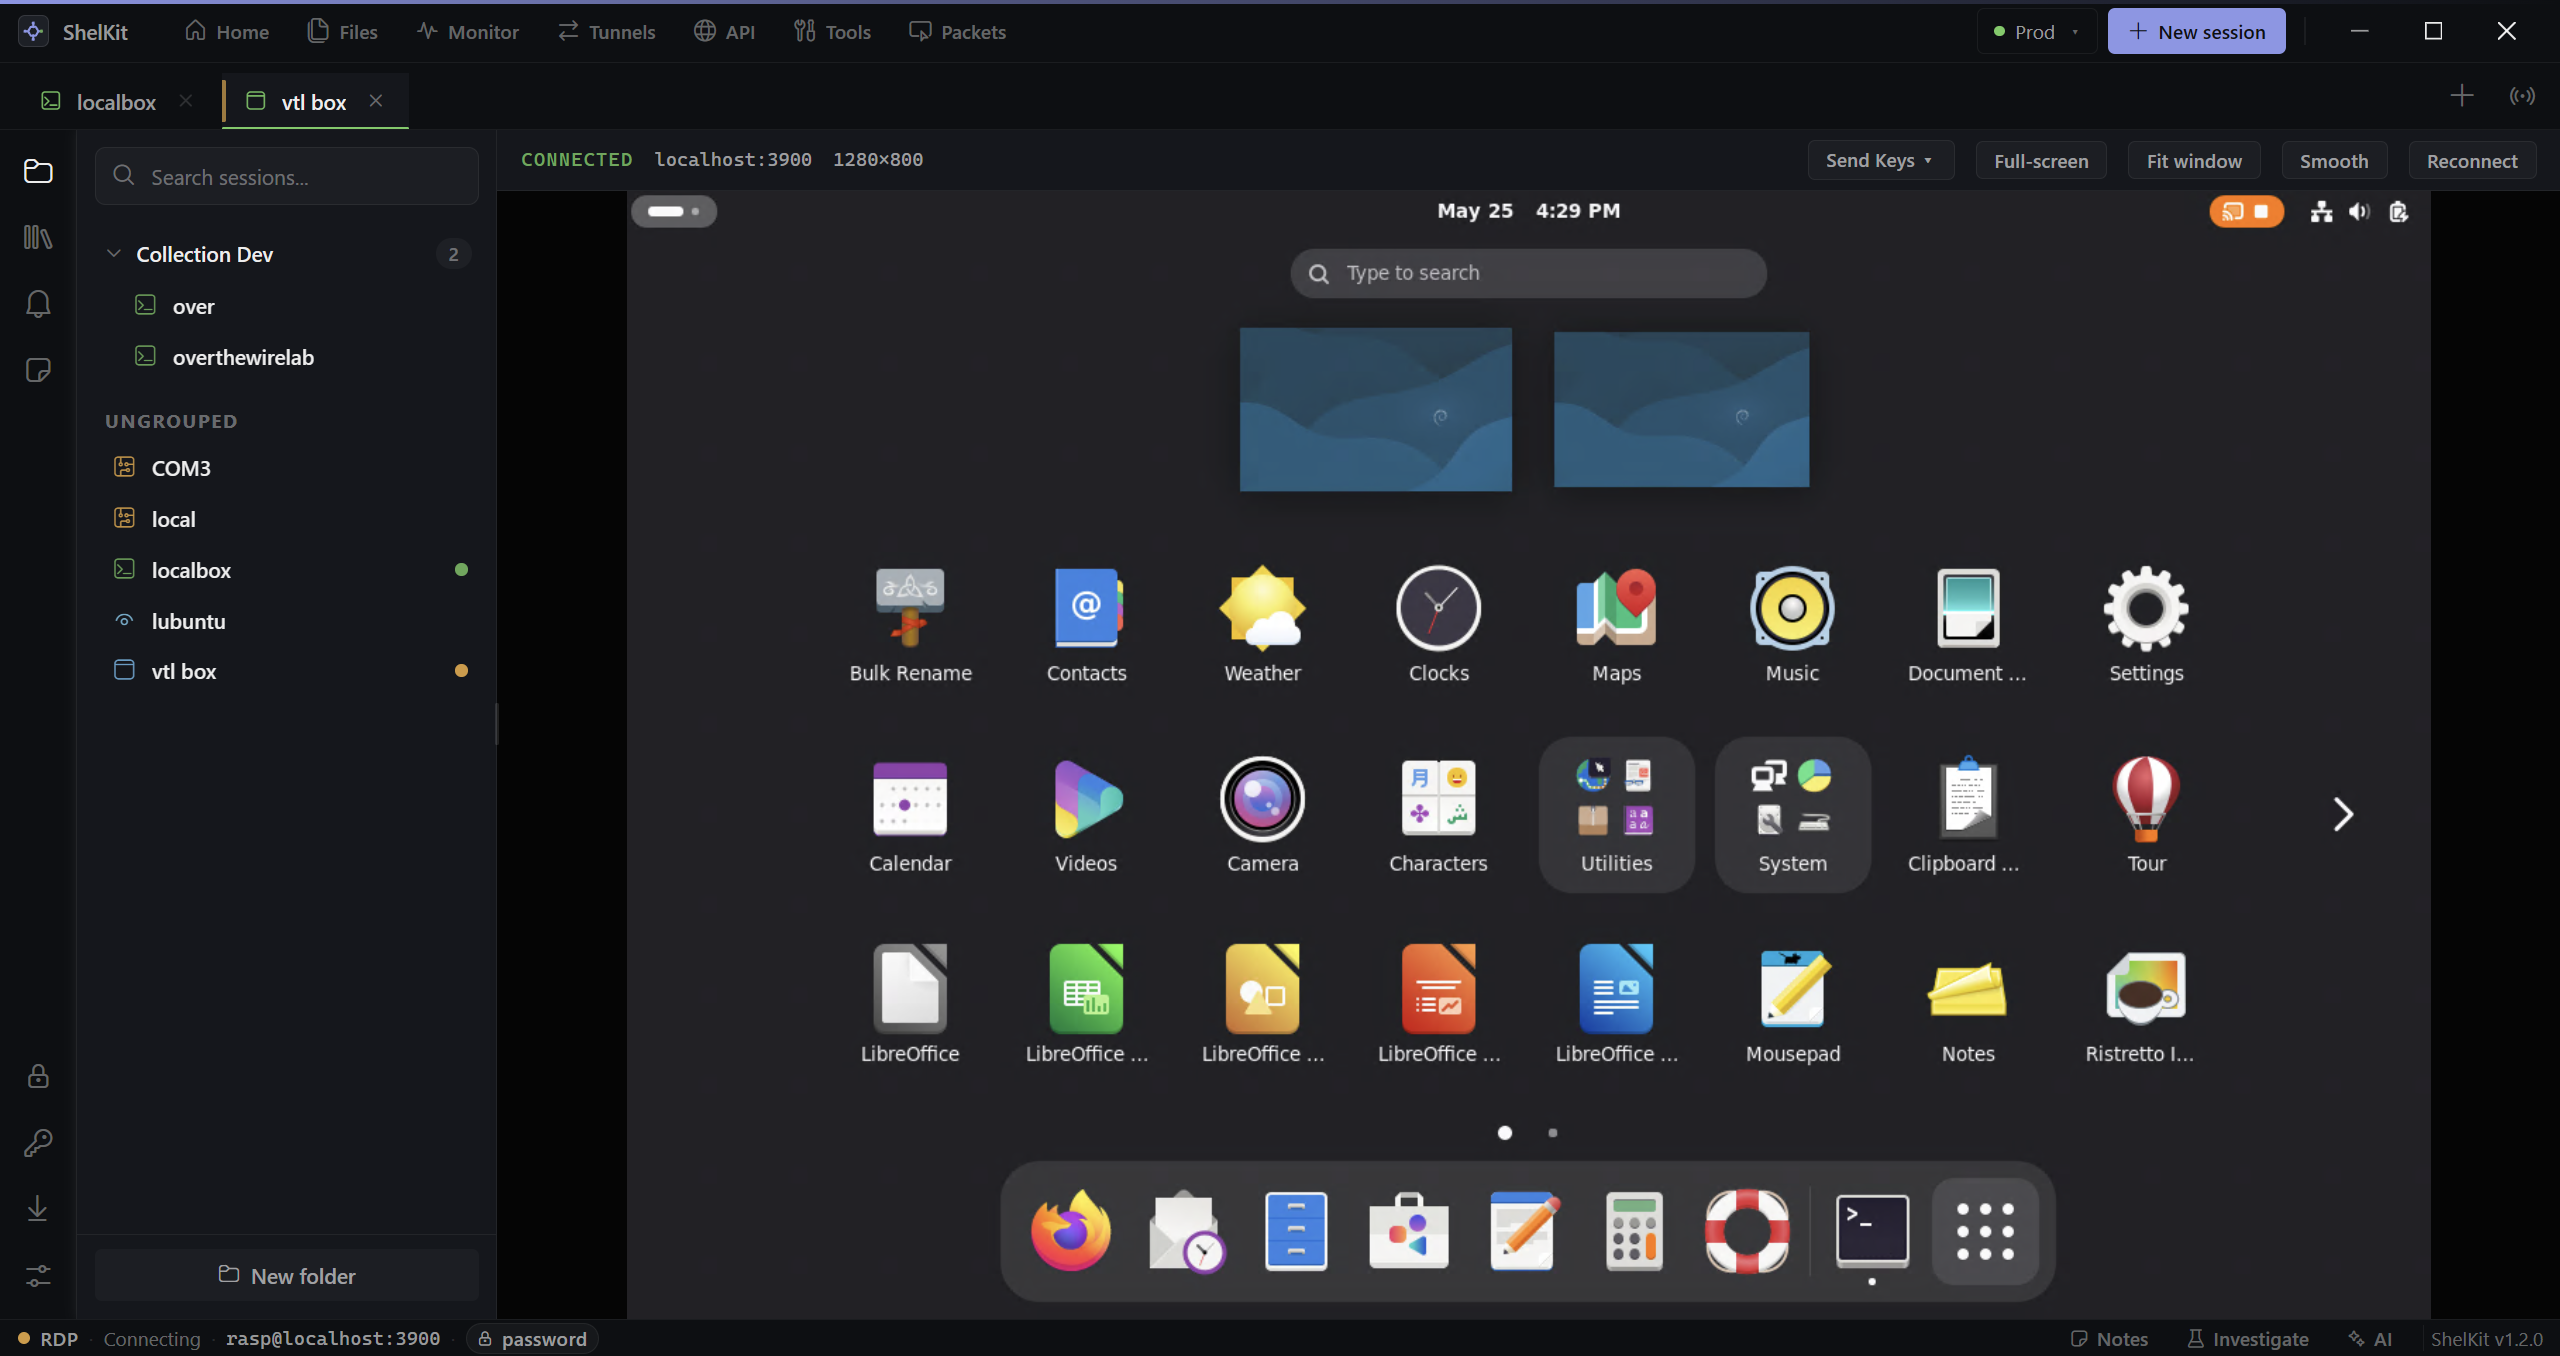Click AI in the status bar
The height and width of the screenshot is (1356, 2560).
(x=2371, y=1338)
